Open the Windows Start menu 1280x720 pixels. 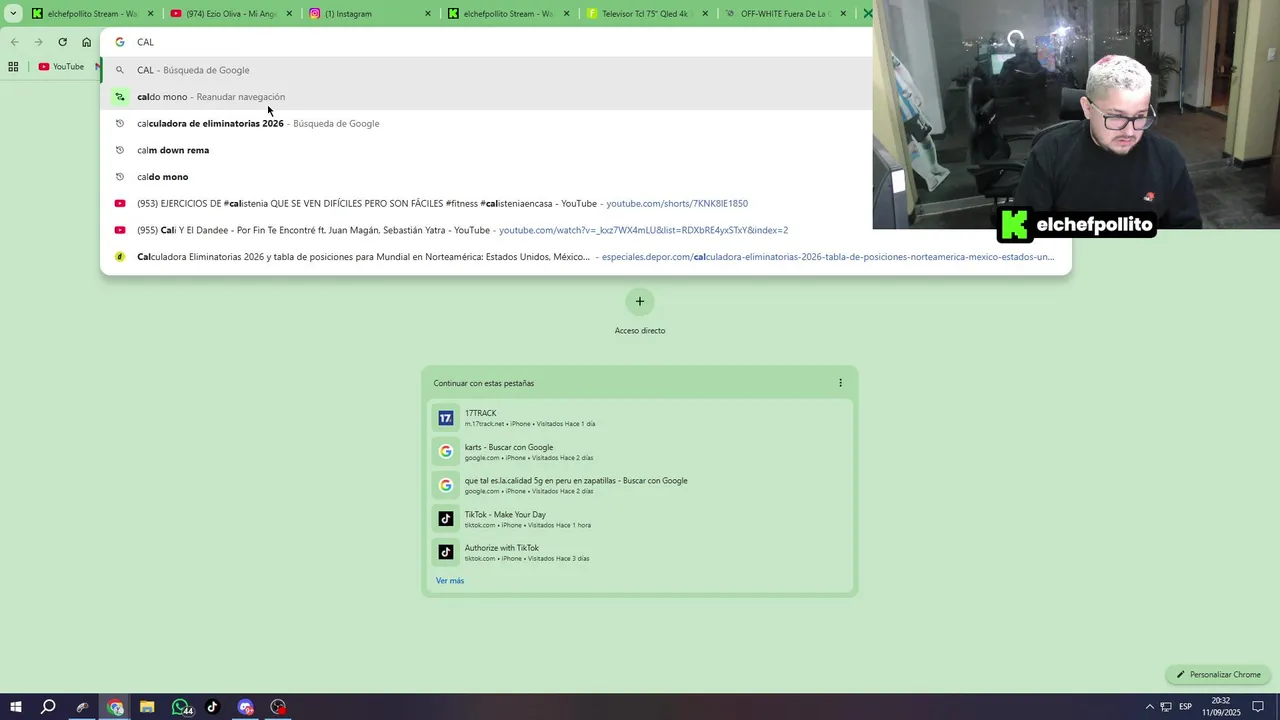(16, 707)
